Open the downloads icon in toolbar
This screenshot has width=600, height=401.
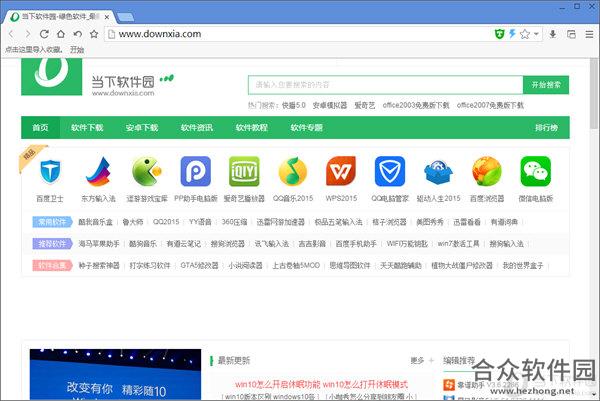pyautogui.click(x=553, y=34)
